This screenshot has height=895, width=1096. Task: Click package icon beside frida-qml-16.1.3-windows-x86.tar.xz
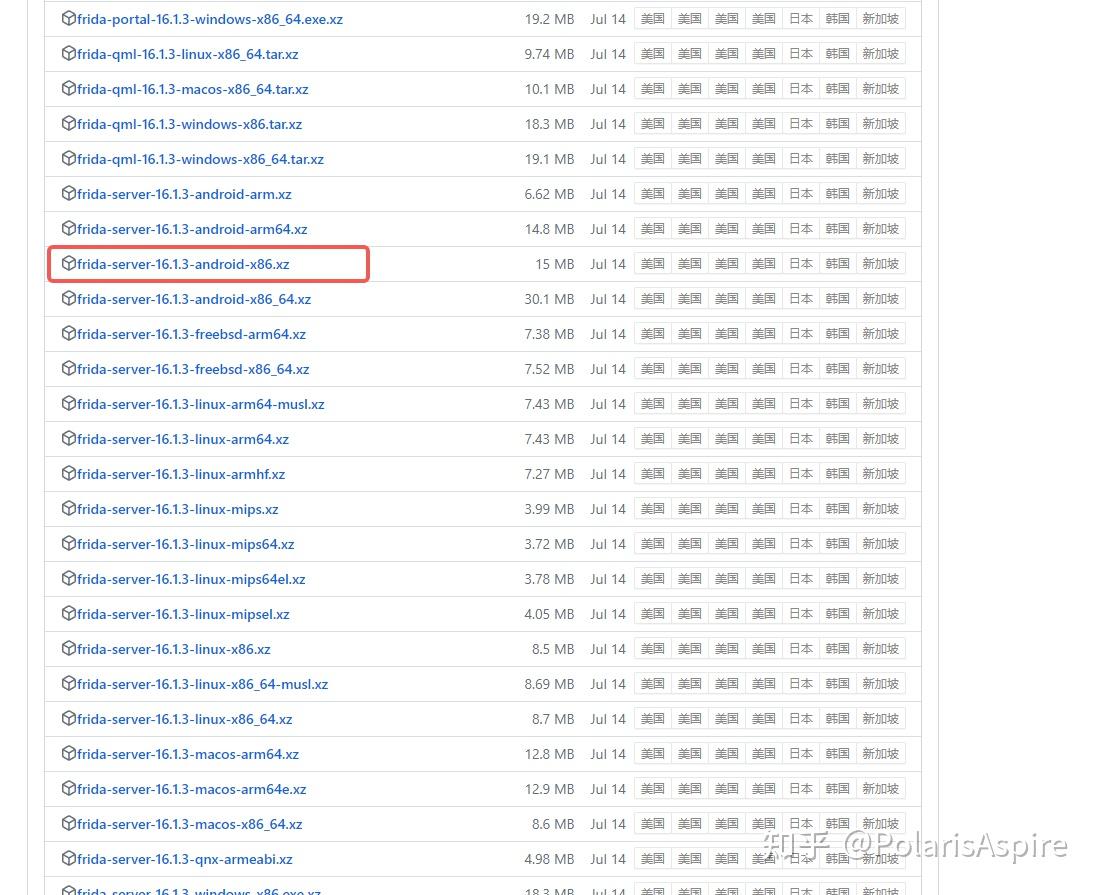(x=68, y=123)
